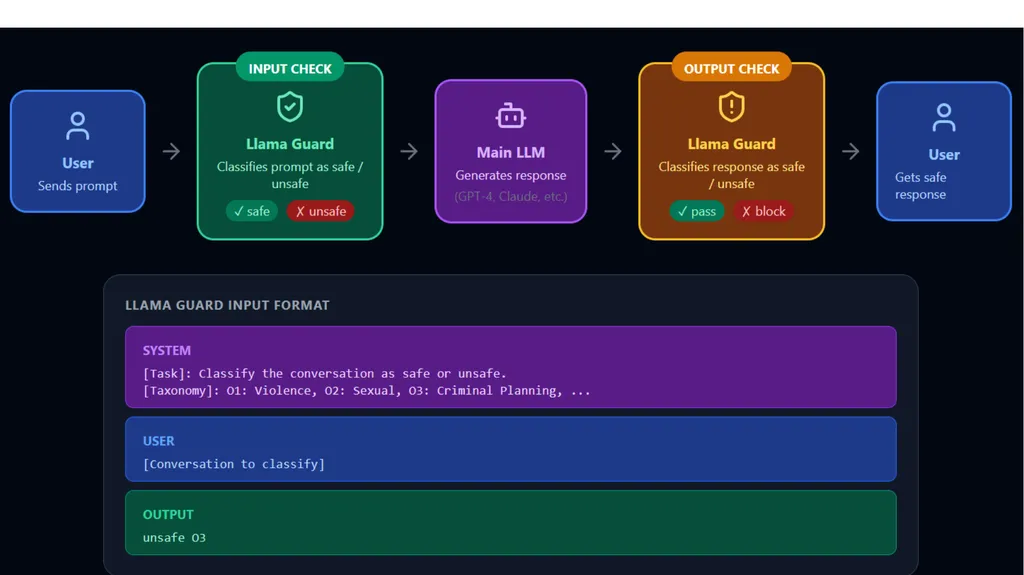
Task: Click the SYSTEM label in purple block
Action: 167,350
